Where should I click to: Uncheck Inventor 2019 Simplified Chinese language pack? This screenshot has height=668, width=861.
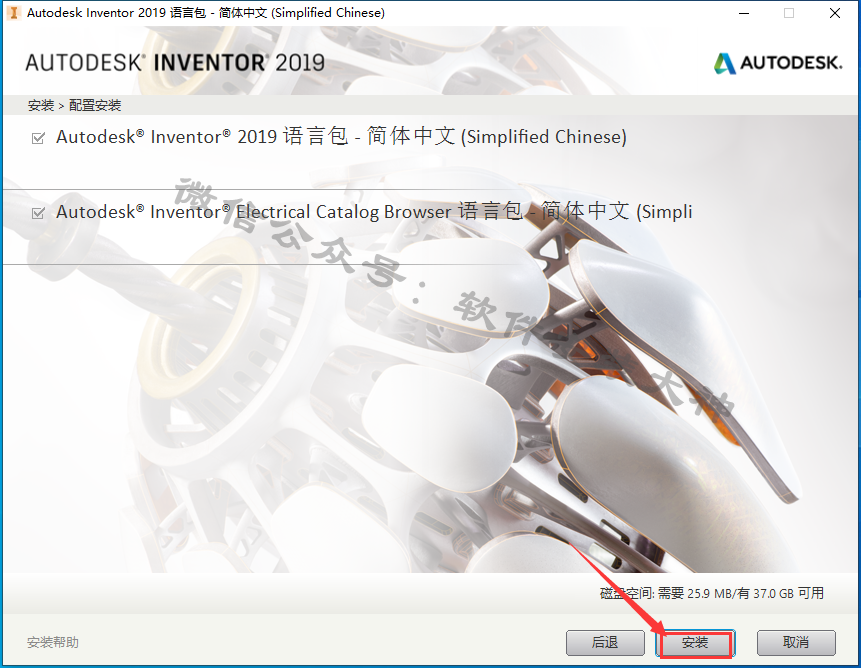click(38, 138)
